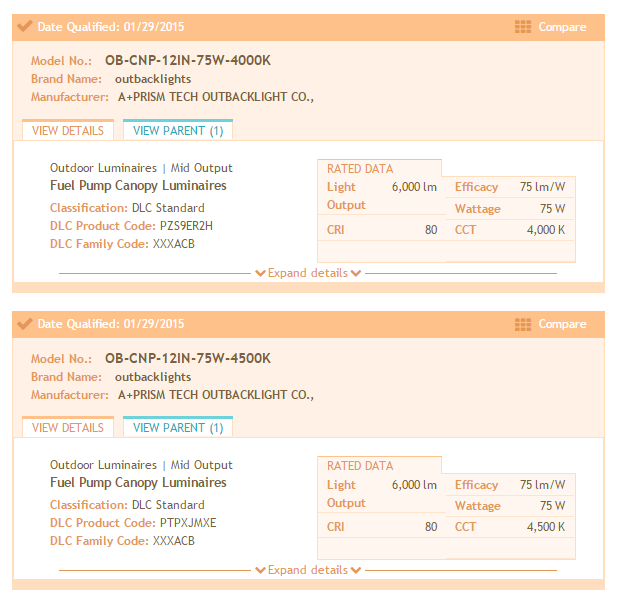Image resolution: width=623 pixels, height=599 pixels.
Task: Select model number OB-CNP-12IN-75W-4500K title
Action: click(188, 358)
